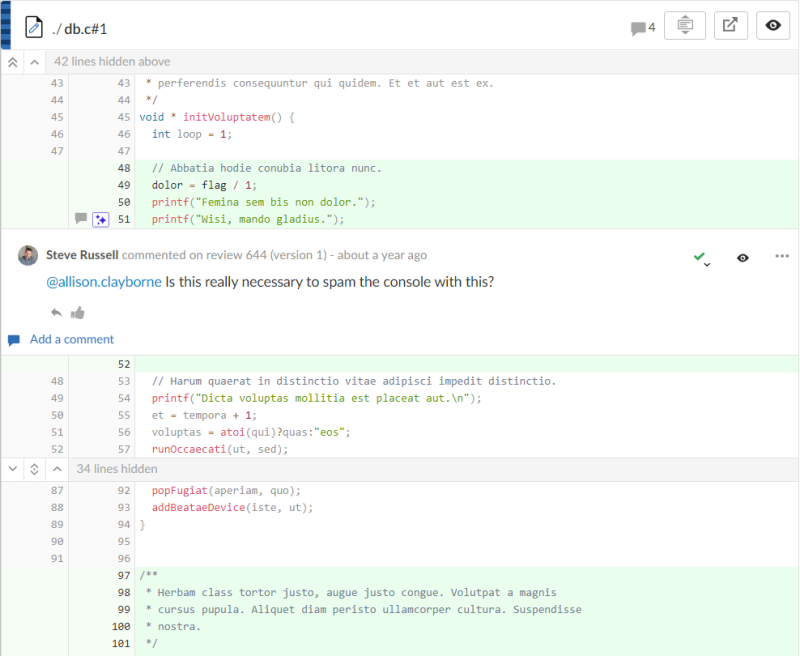800x656 pixels.
Task: Expand all 42 hidden lines above
Action: click(x=12, y=61)
